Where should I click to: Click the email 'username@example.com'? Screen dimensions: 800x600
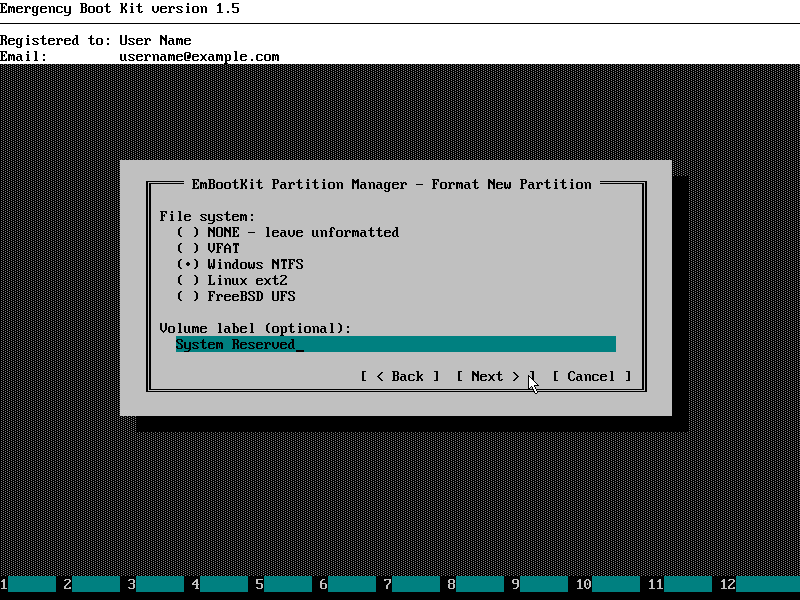pyautogui.click(x=199, y=57)
